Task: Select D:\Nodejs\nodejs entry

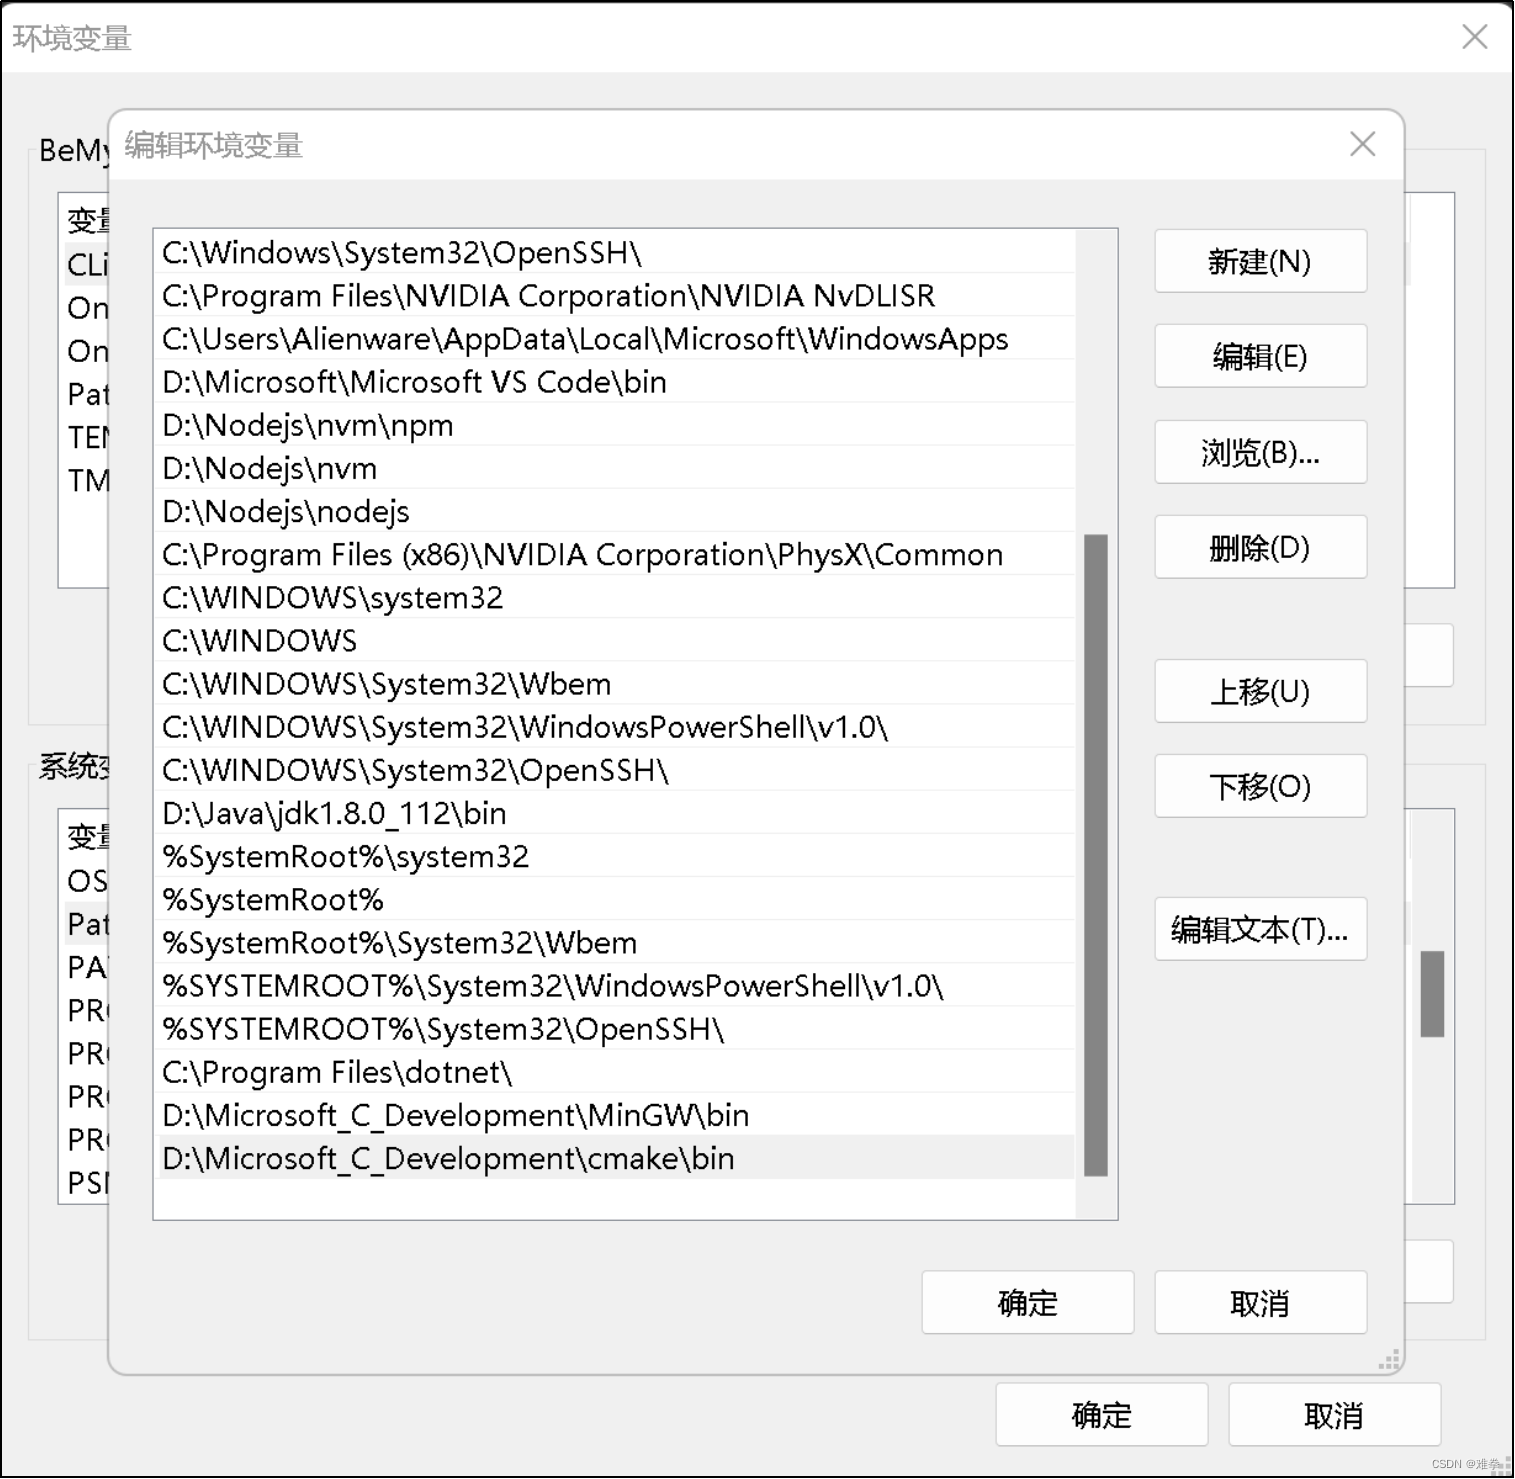Action: (x=617, y=510)
